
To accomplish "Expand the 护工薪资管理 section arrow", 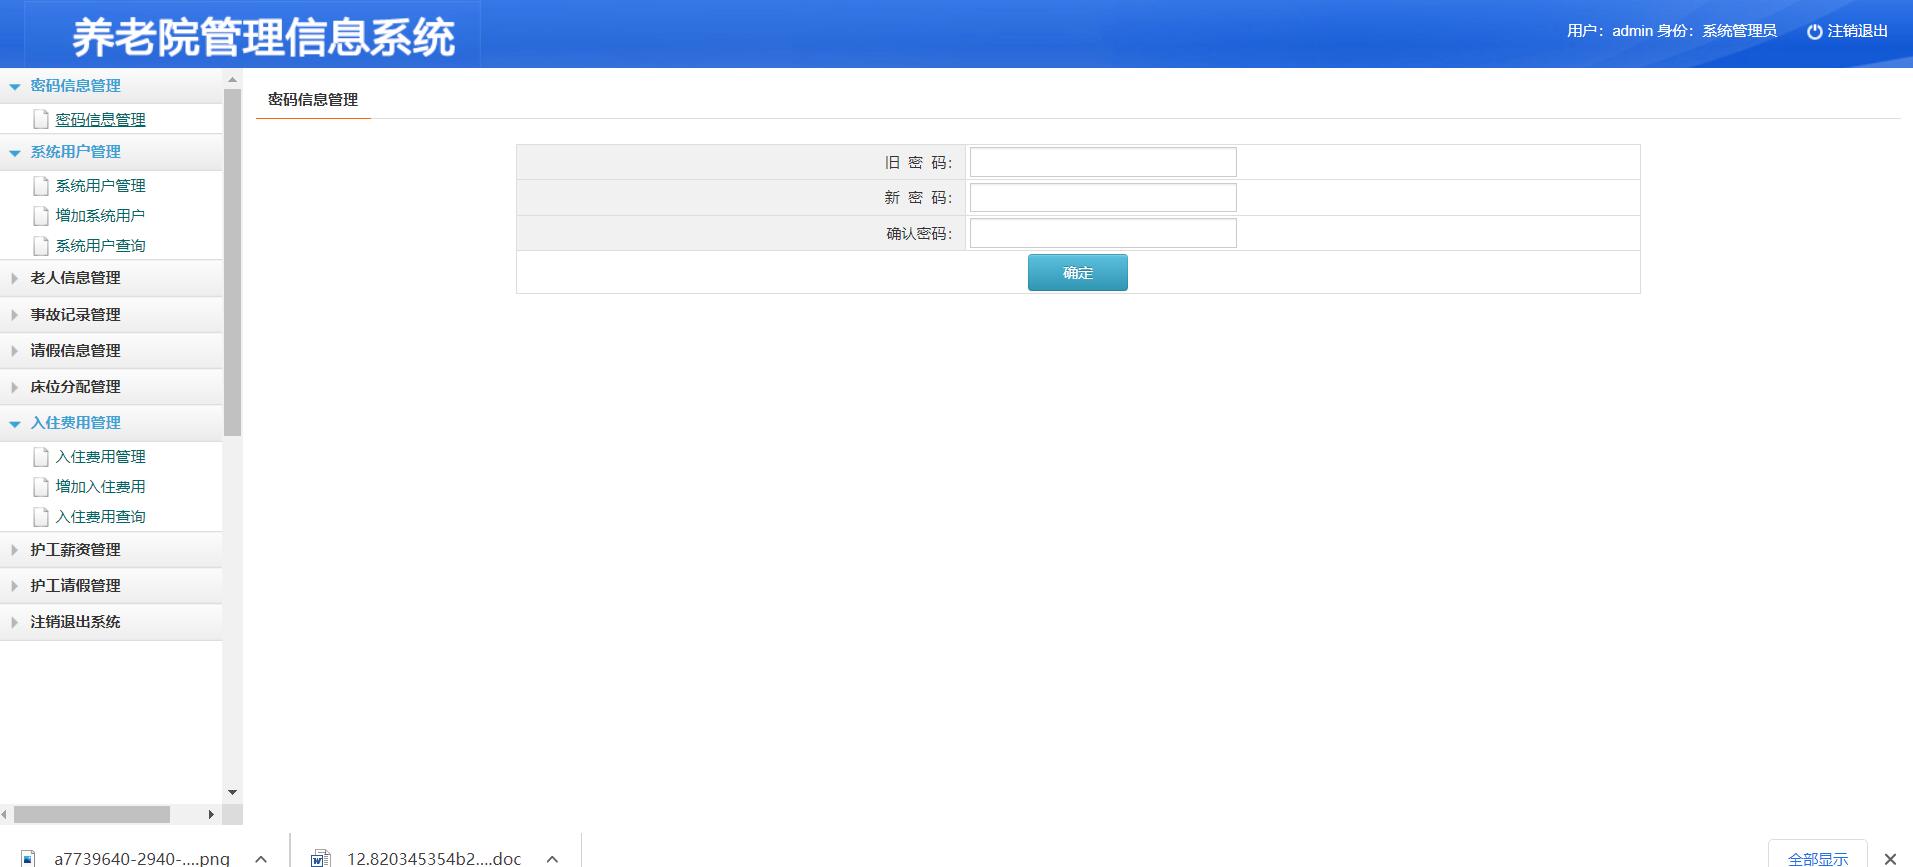I will [x=14, y=550].
